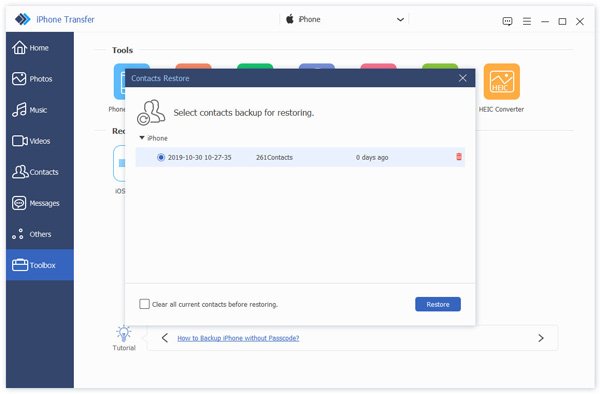Click the 261Contacts entry text

274,157
